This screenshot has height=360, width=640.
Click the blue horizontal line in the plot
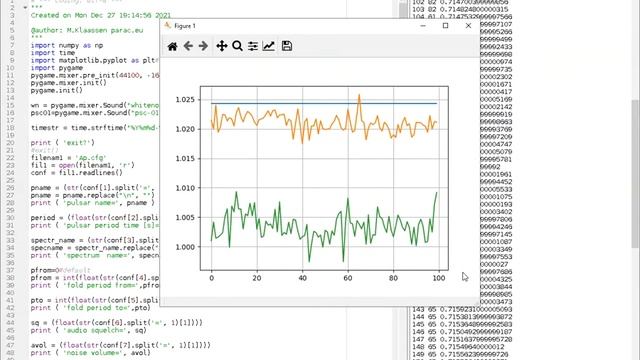324,104
